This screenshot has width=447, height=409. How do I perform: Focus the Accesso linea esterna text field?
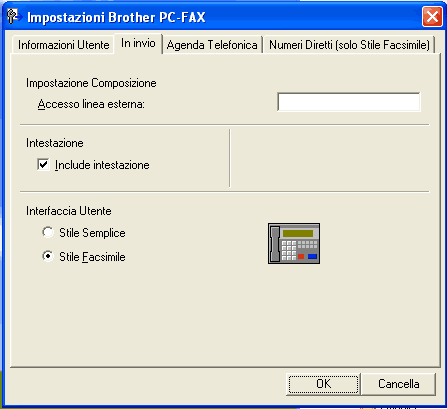coord(349,102)
